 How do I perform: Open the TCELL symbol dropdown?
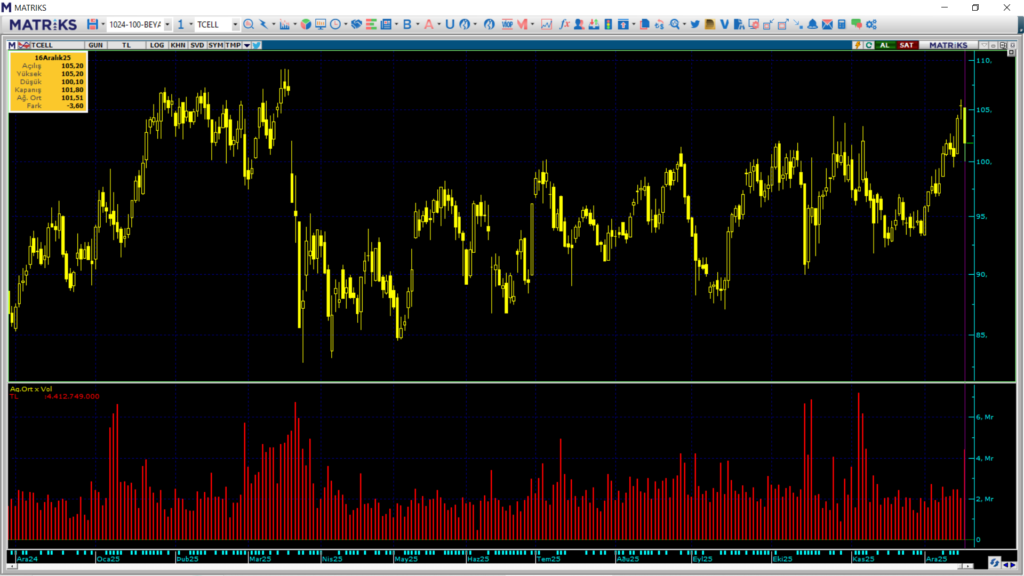point(235,24)
